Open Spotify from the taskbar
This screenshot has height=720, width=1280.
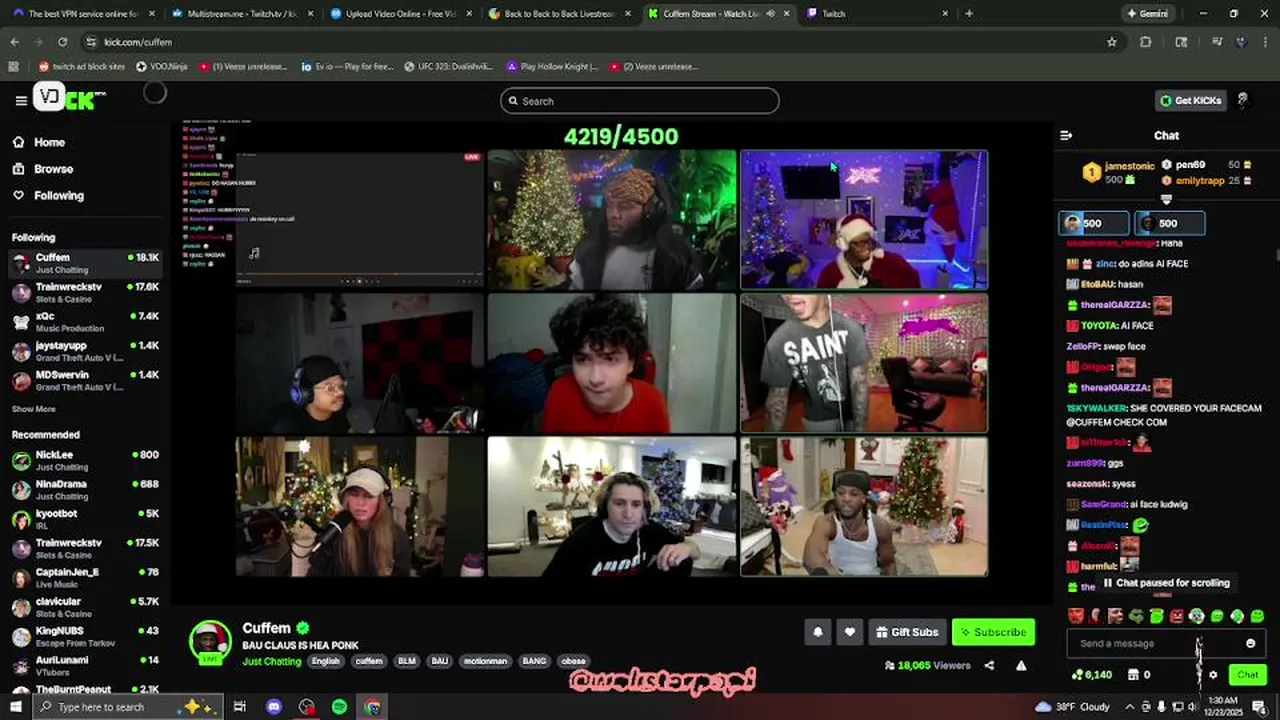[340, 707]
